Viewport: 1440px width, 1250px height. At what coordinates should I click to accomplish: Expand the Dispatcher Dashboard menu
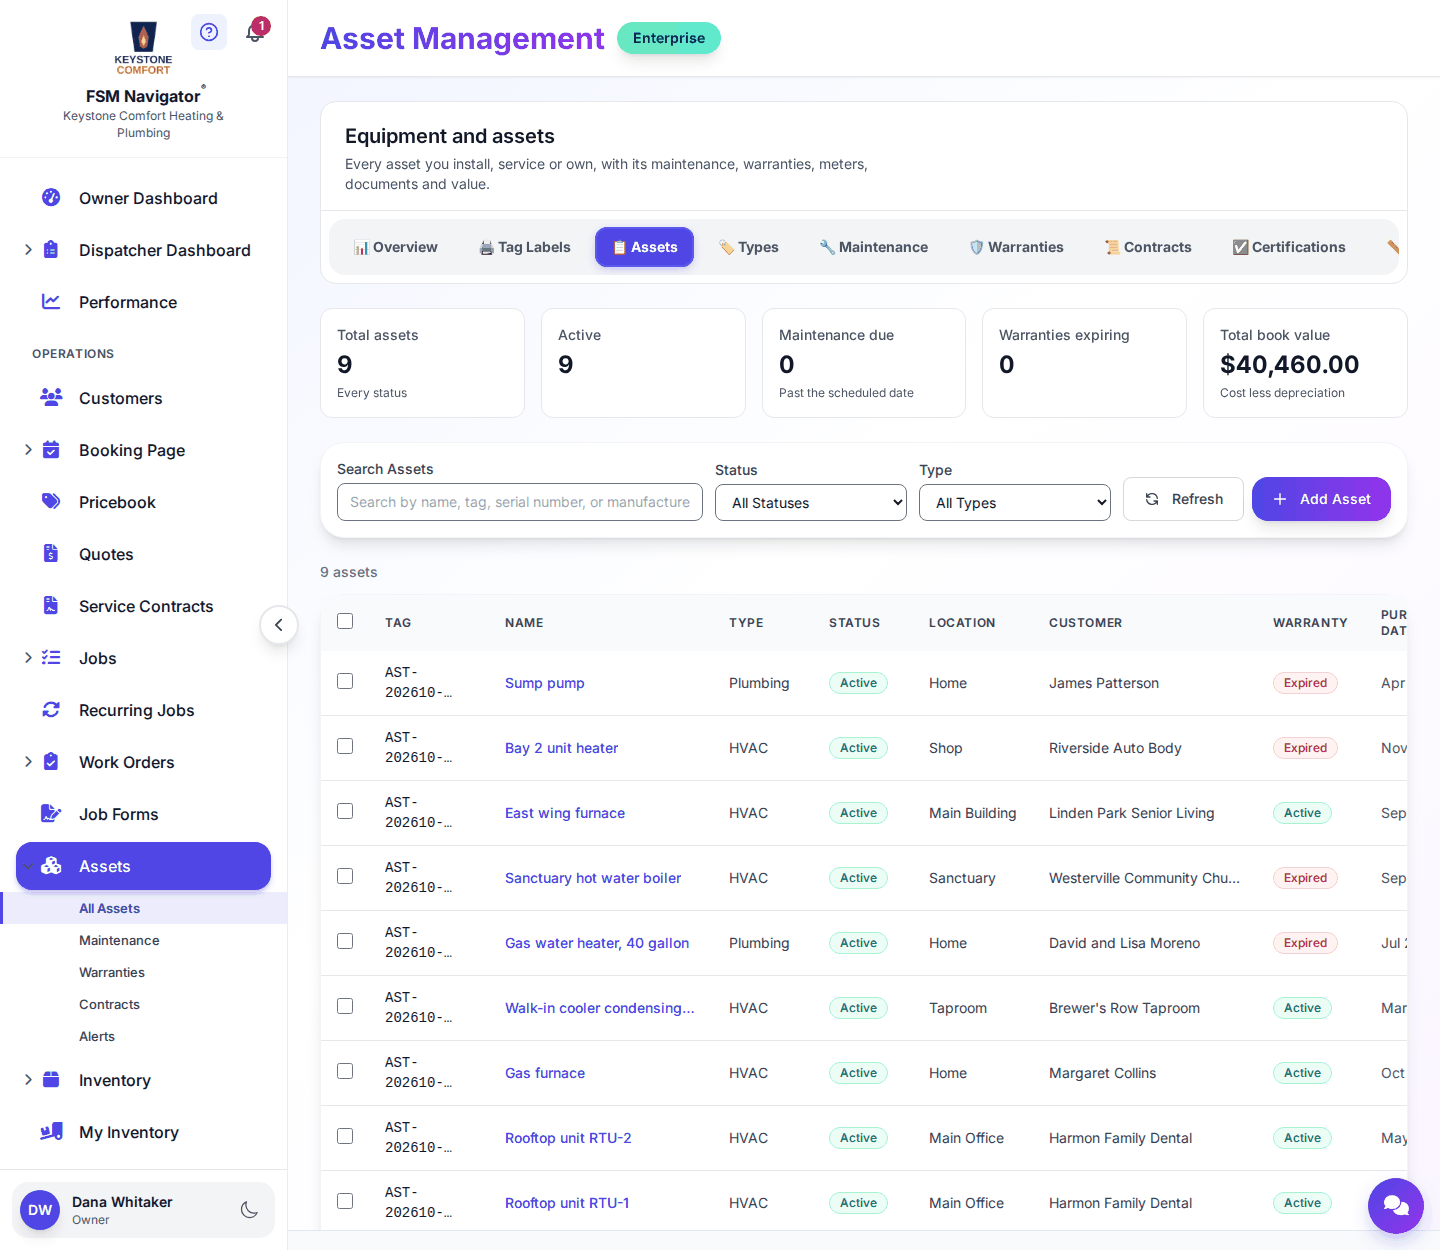28,250
